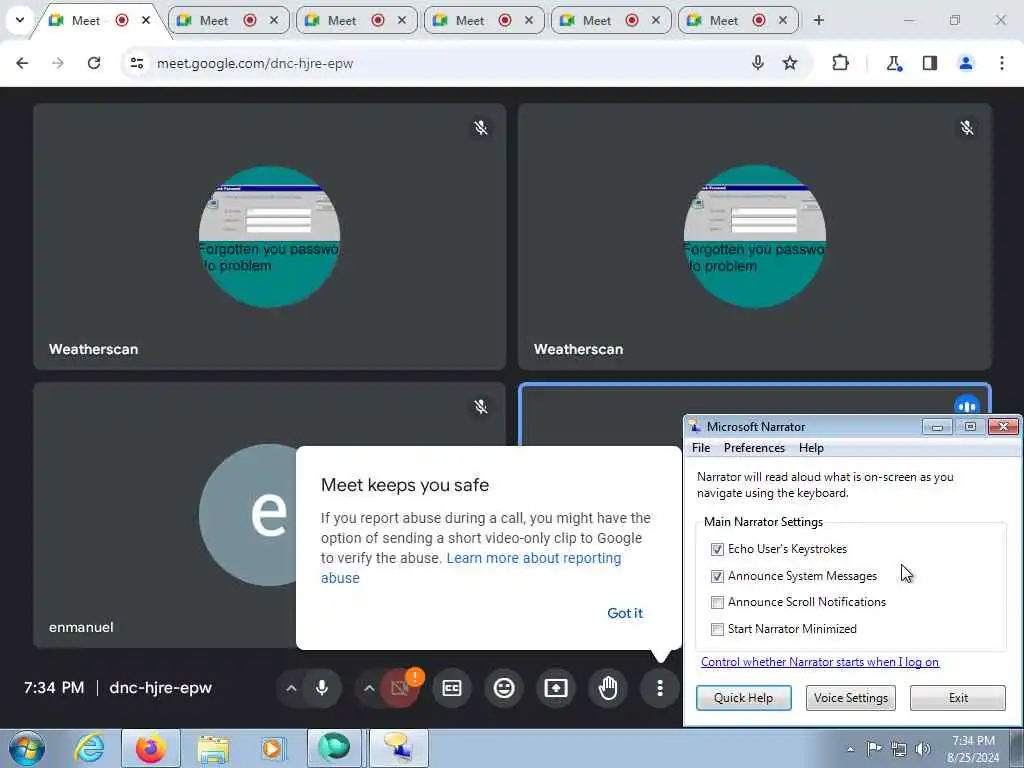Viewport: 1024px width, 768px height.
Task: Click Chrome back arrow
Action: [22, 63]
